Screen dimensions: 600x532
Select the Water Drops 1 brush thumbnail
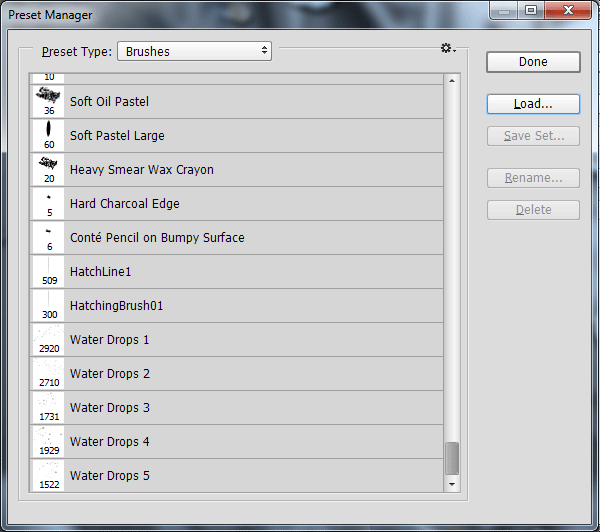[48, 340]
